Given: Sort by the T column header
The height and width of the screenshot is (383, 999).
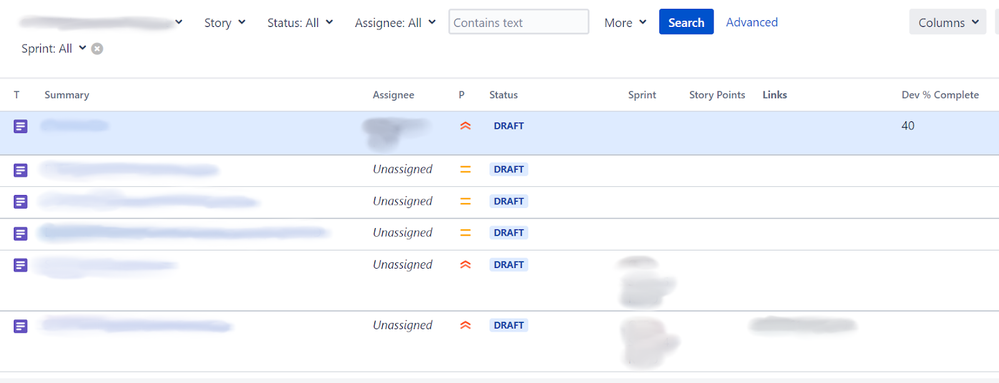Looking at the screenshot, I should click(x=17, y=95).
